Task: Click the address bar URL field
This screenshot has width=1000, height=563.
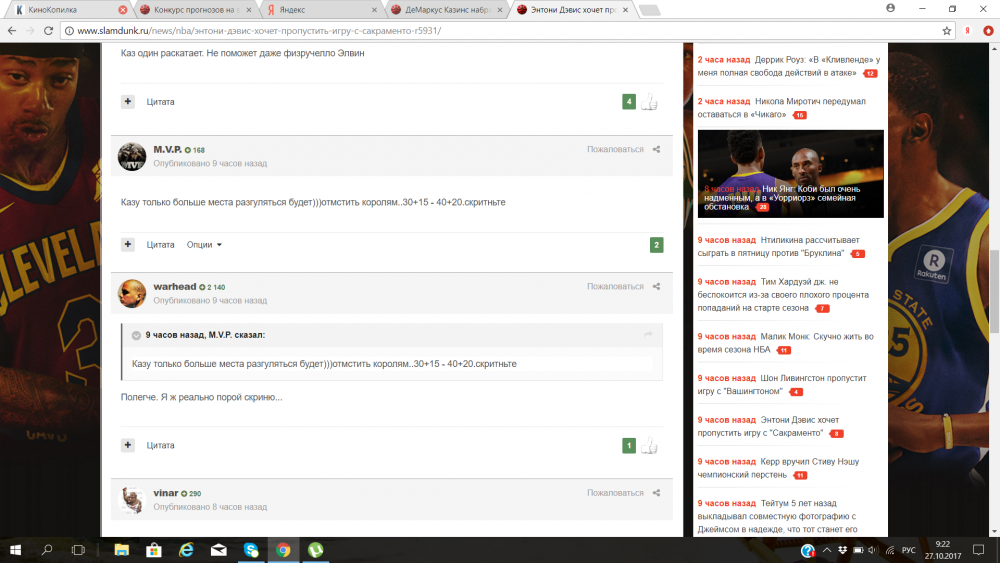Action: pyautogui.click(x=500, y=31)
